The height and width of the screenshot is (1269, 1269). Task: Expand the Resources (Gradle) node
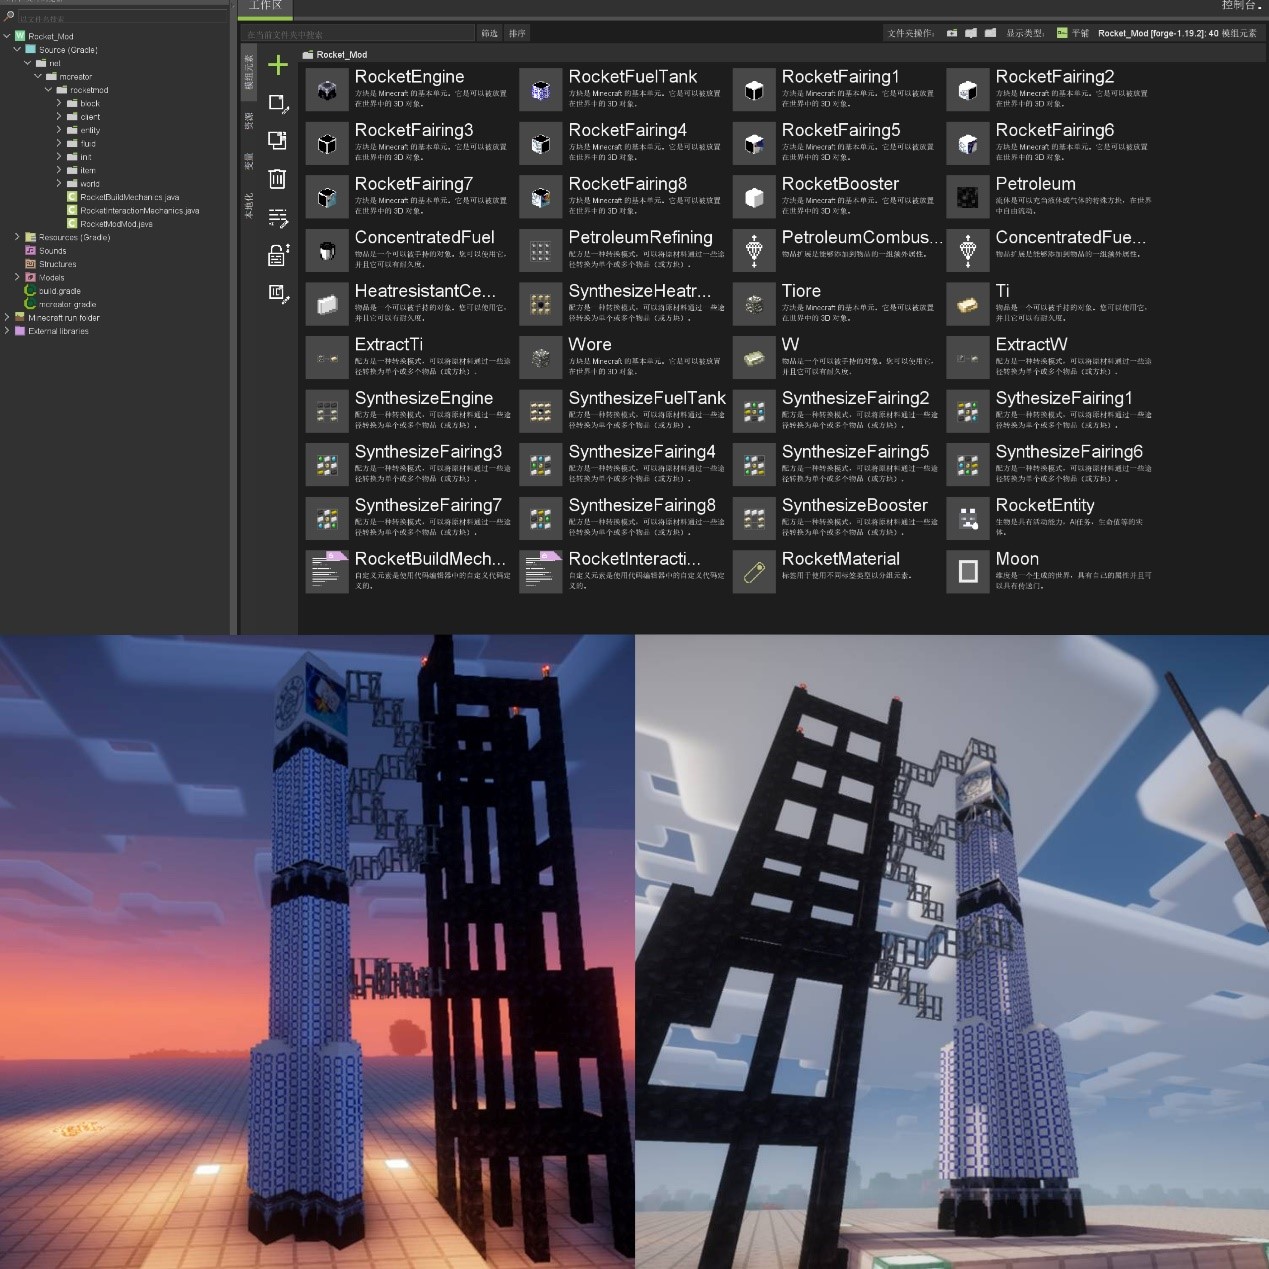tap(17, 237)
